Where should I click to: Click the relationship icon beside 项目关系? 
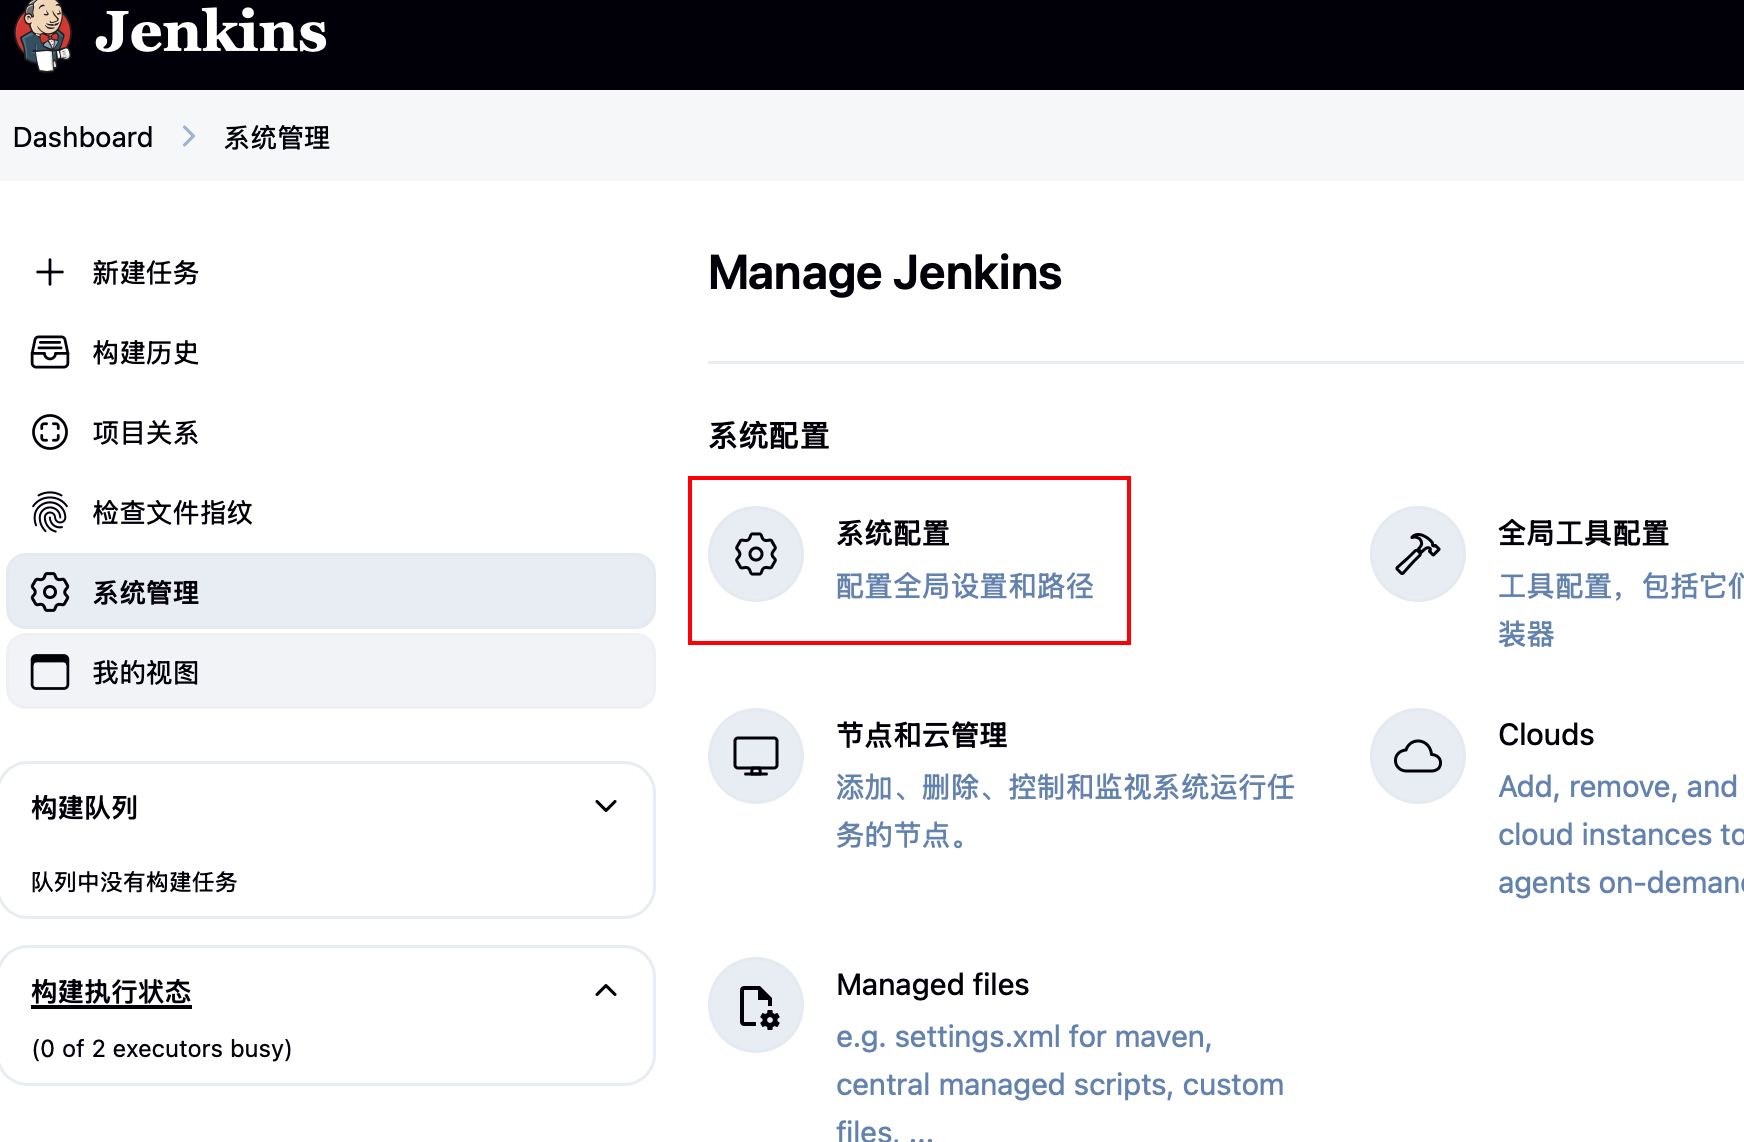50,432
